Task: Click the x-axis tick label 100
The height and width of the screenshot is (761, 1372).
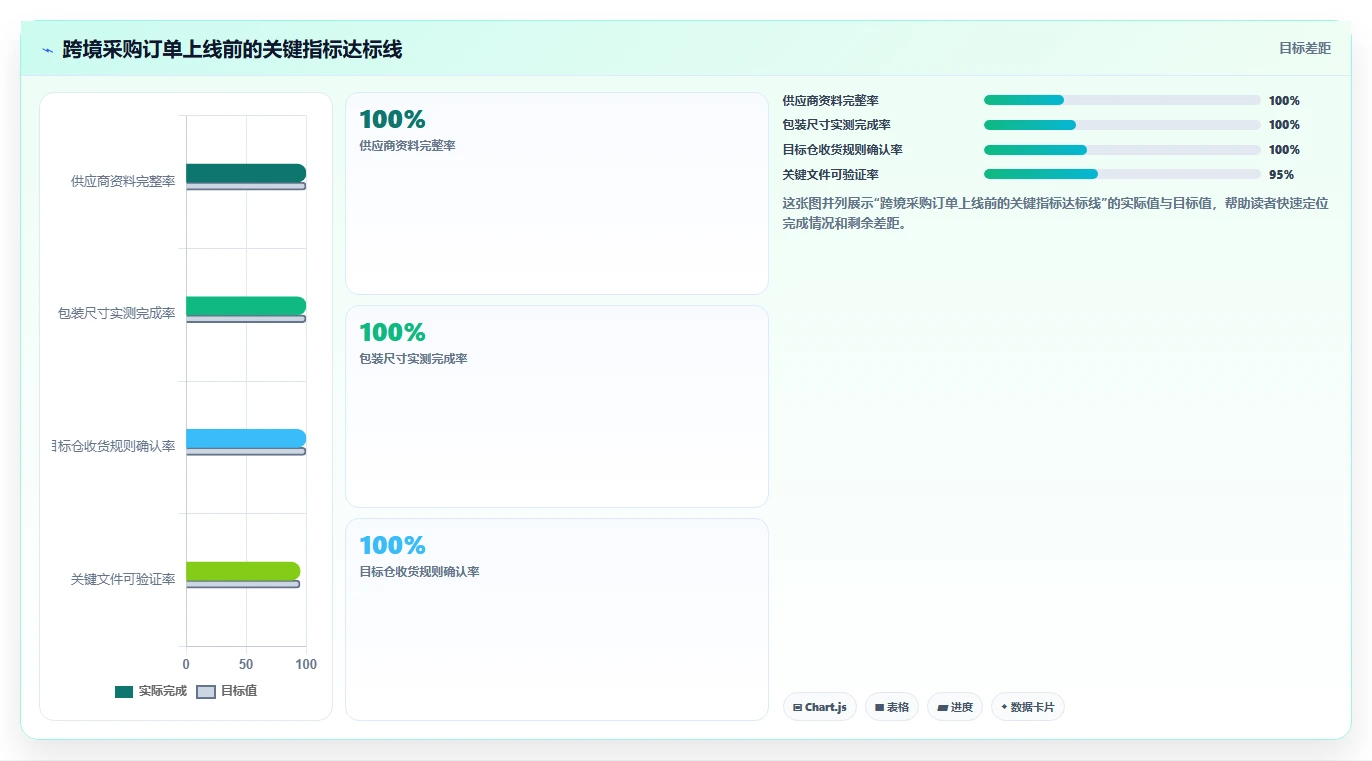Action: (x=306, y=664)
